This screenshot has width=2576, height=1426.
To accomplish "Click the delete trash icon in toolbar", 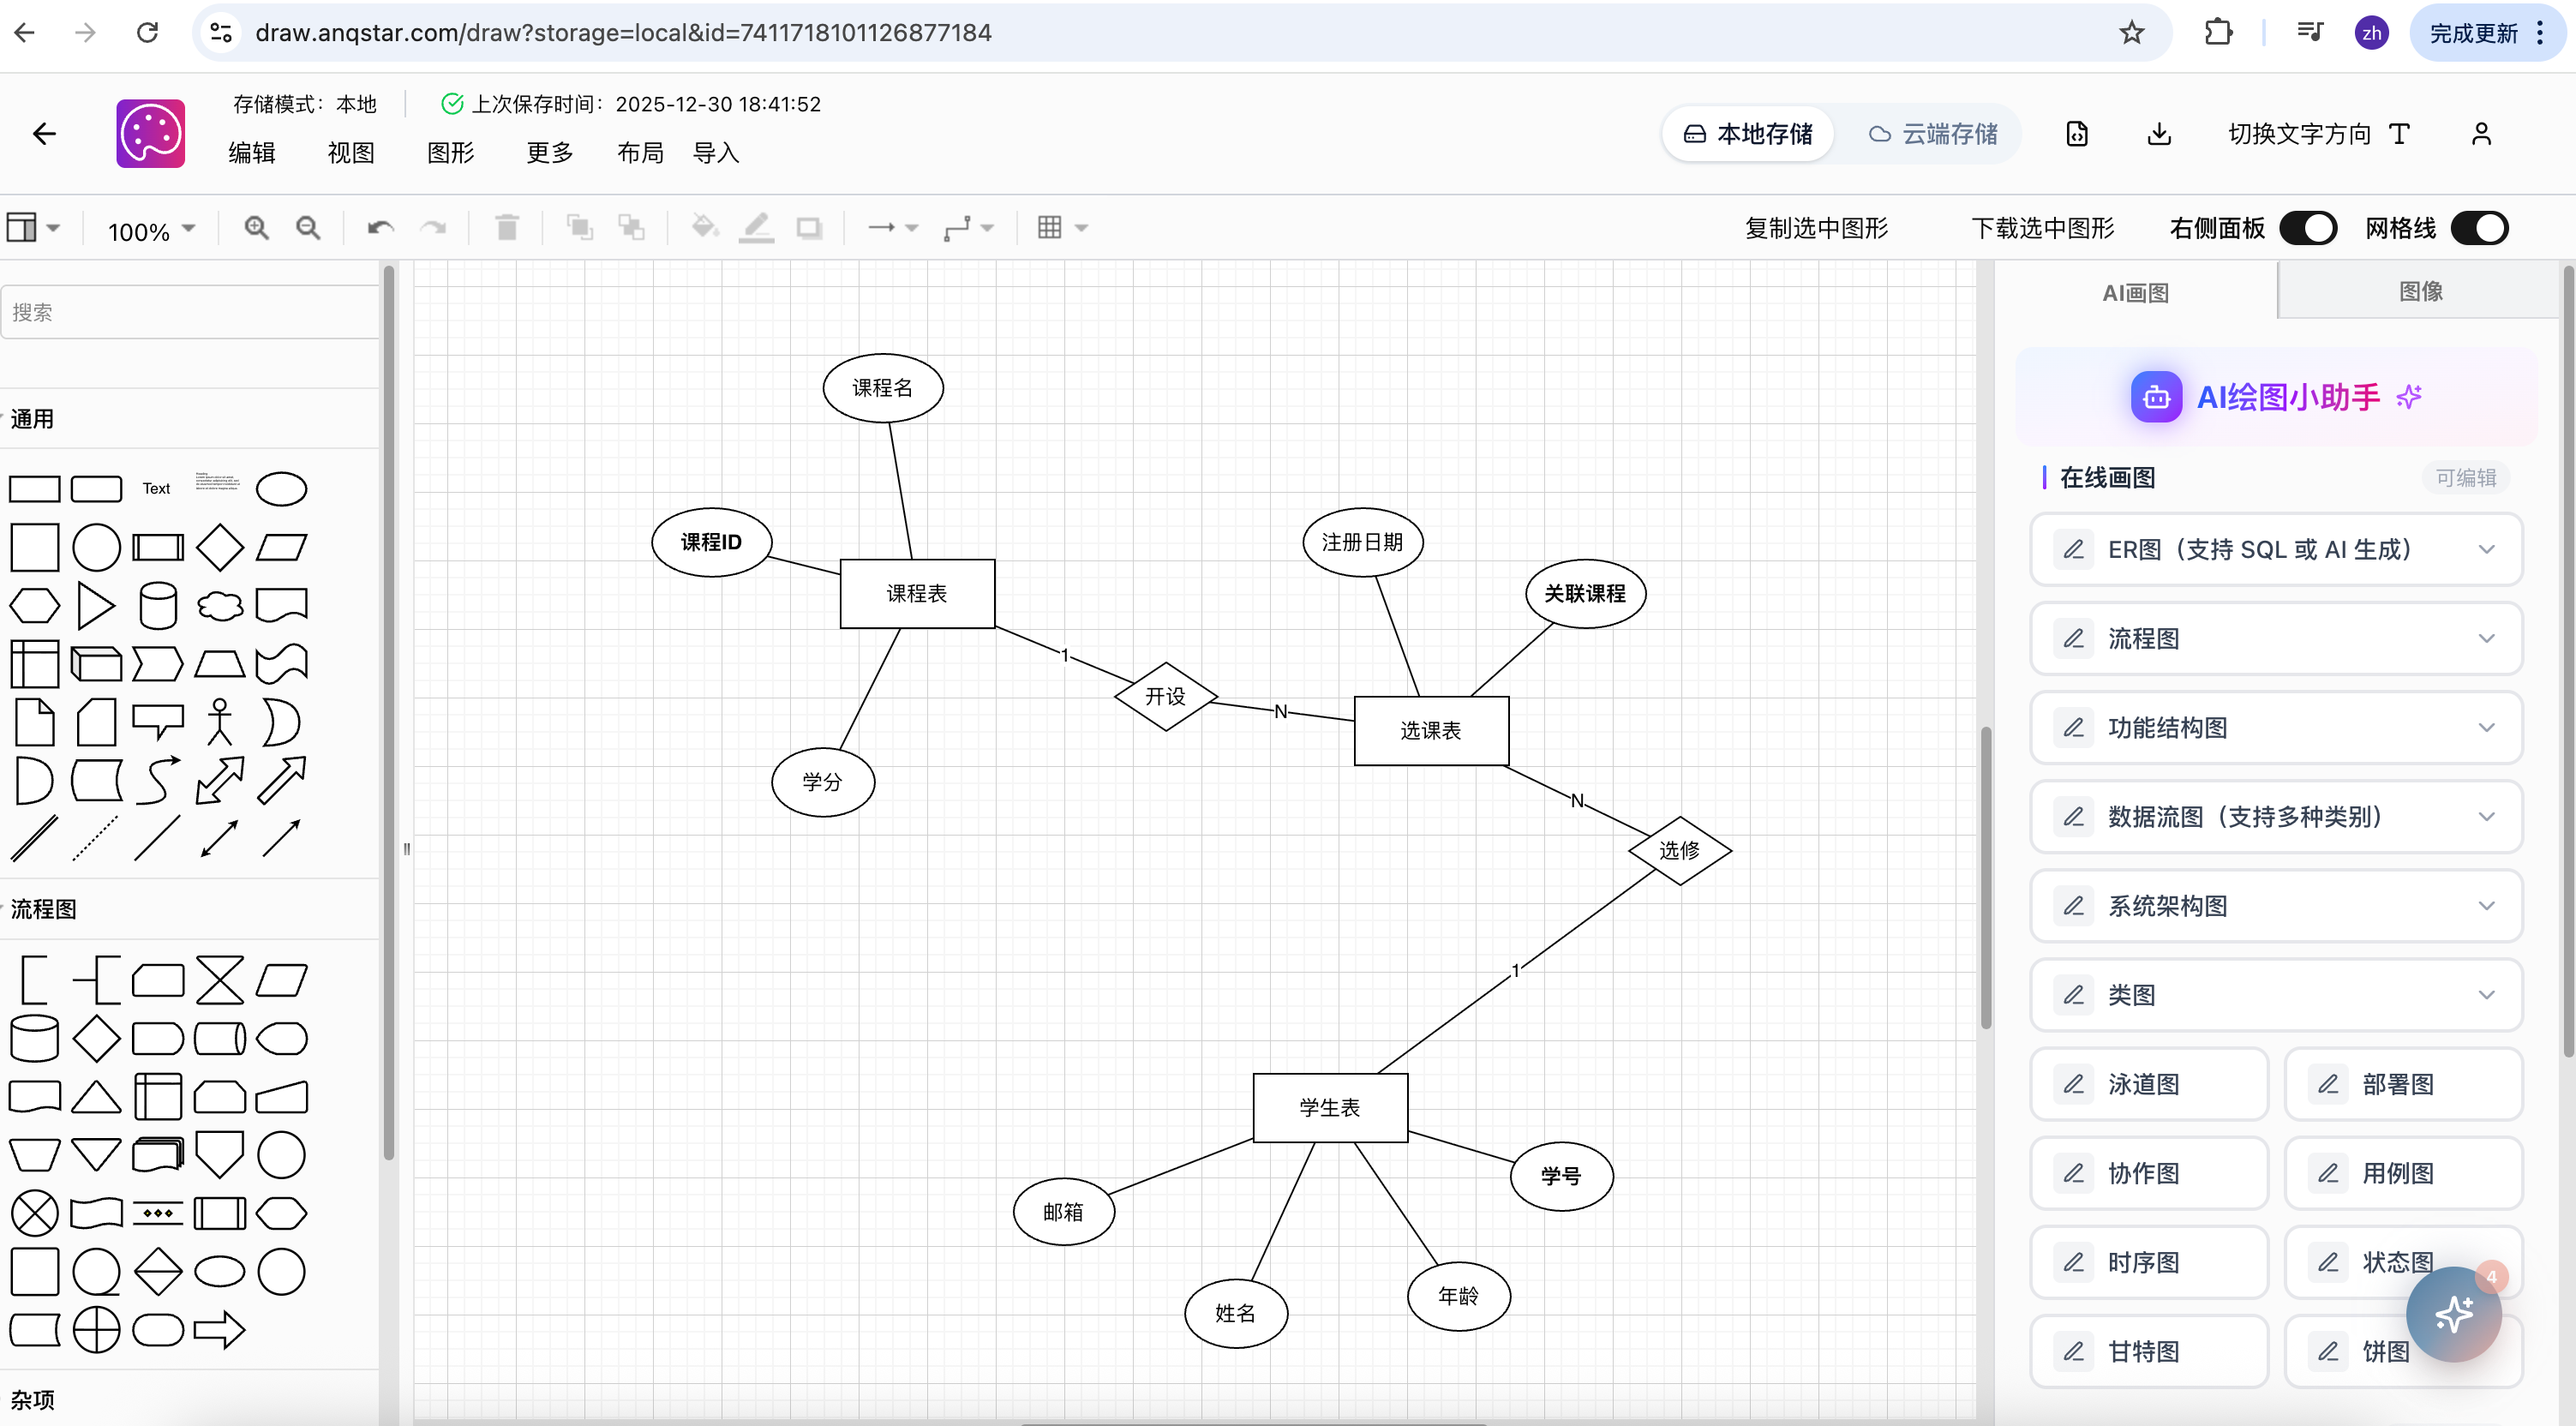I will coord(507,228).
